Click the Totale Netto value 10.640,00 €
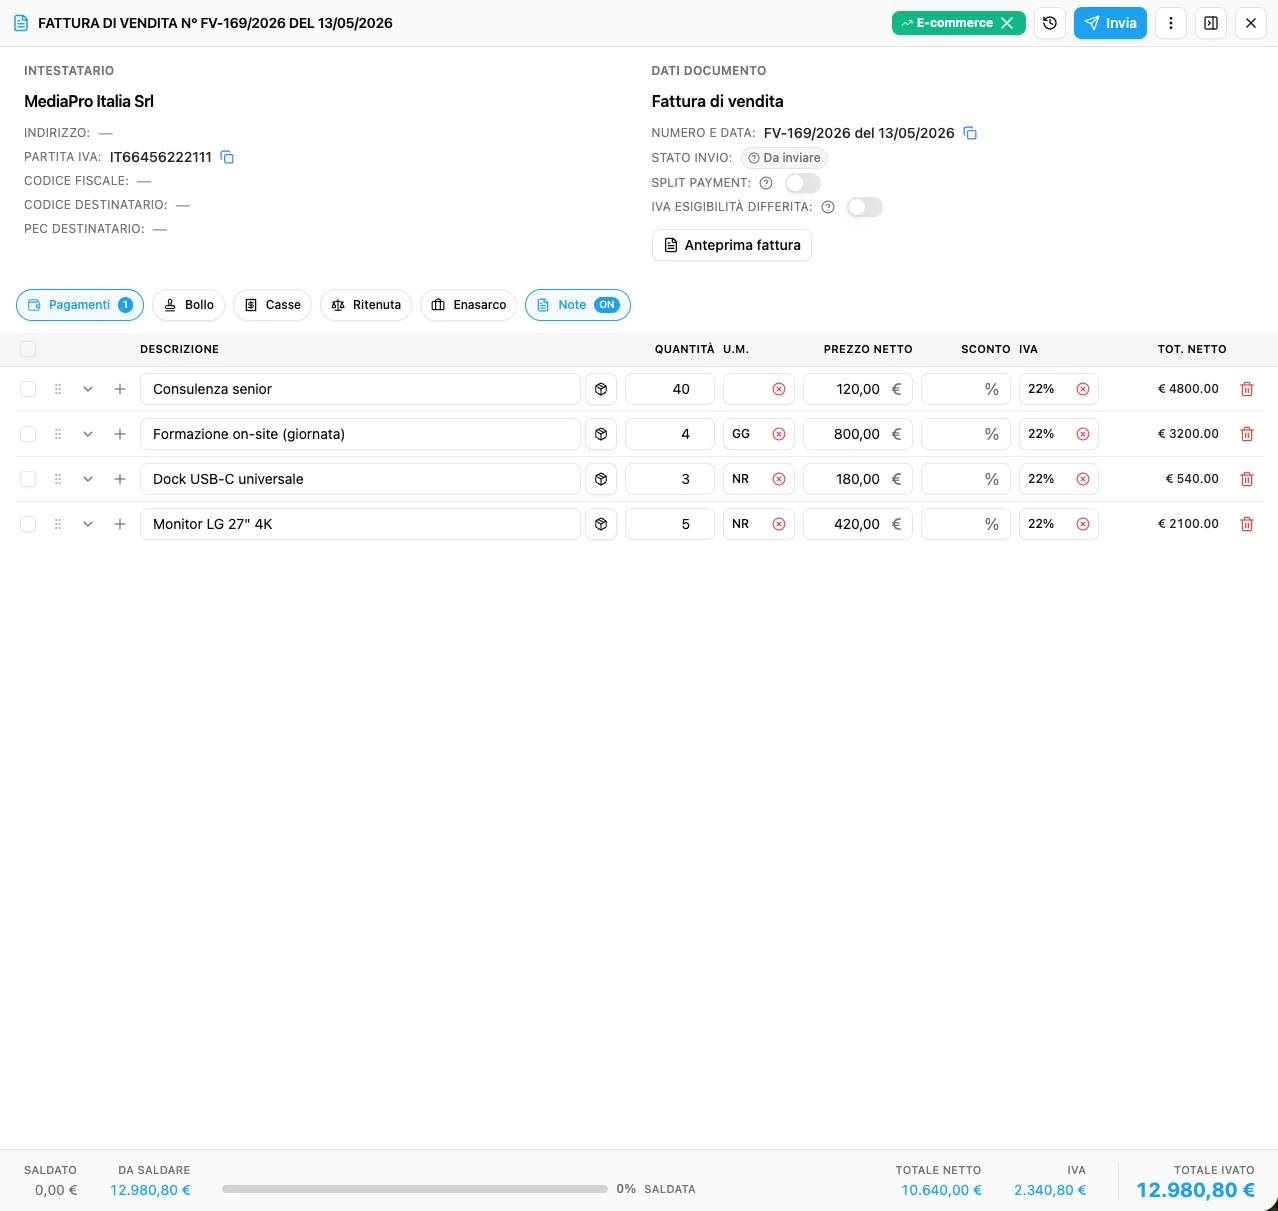Screen dimensions: 1278x1211 point(941,1190)
